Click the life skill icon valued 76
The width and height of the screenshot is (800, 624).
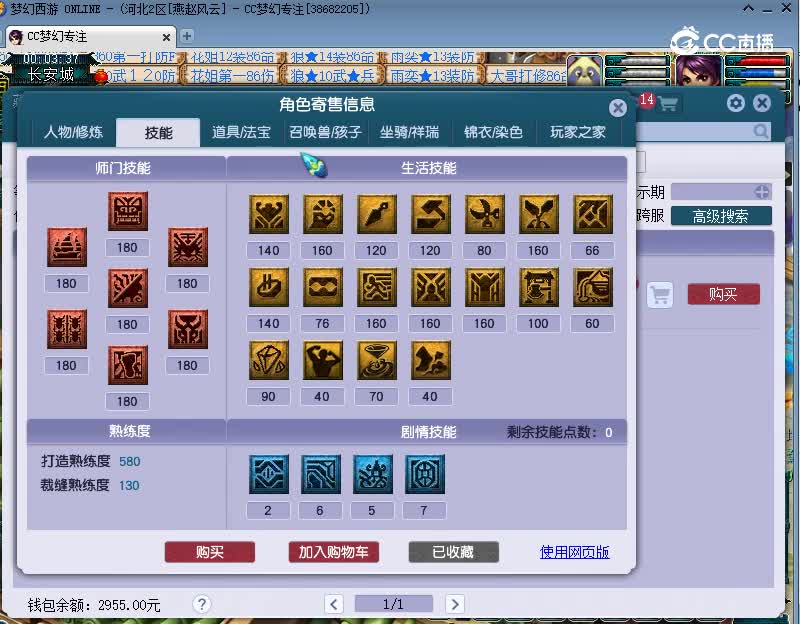(x=322, y=287)
